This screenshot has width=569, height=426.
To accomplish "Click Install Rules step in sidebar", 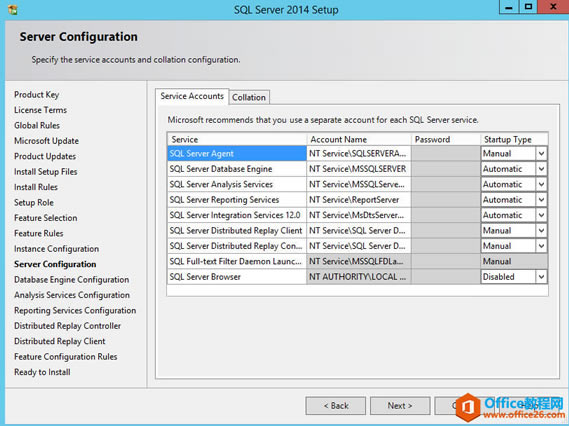I will pyautogui.click(x=36, y=187).
